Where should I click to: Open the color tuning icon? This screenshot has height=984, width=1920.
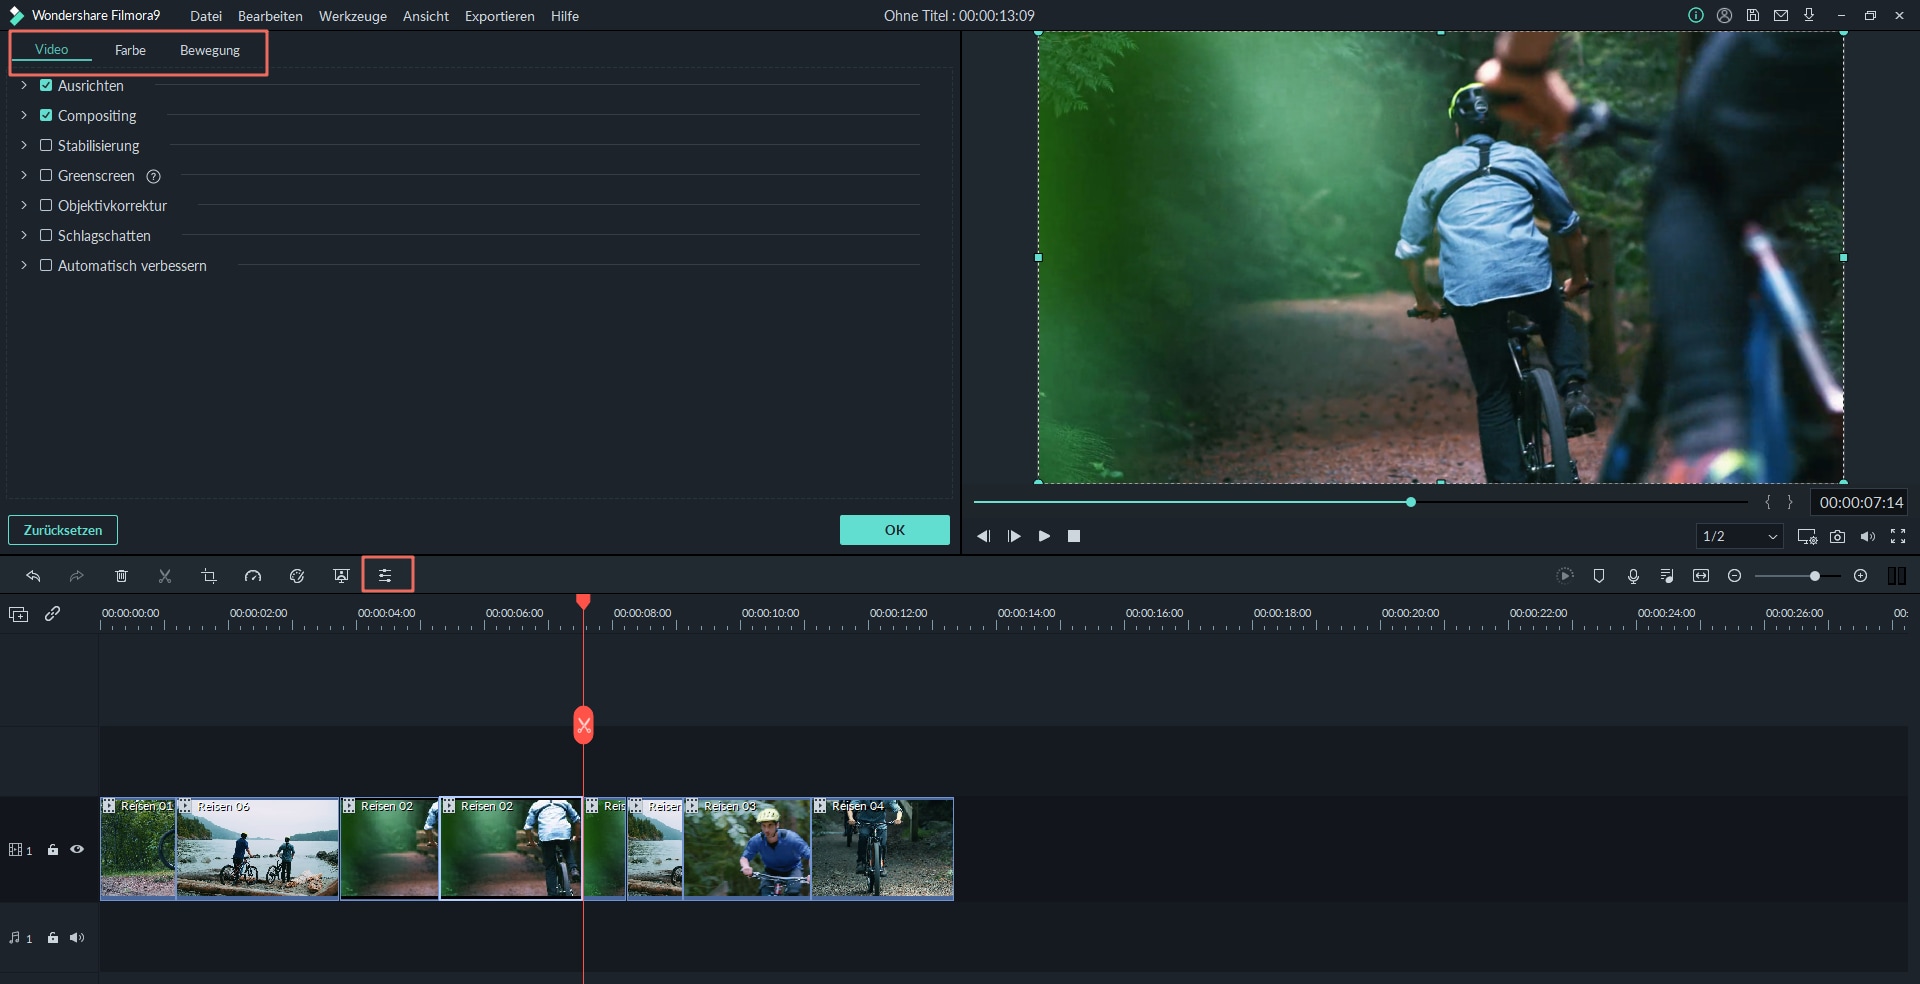(x=297, y=576)
